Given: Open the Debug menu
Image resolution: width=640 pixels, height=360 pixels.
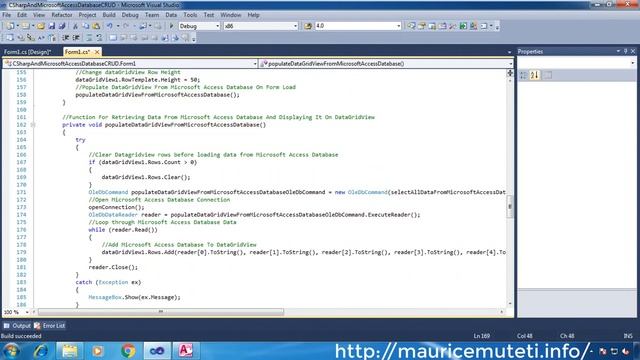Looking at the screenshot, I should pyautogui.click(x=130, y=15).
